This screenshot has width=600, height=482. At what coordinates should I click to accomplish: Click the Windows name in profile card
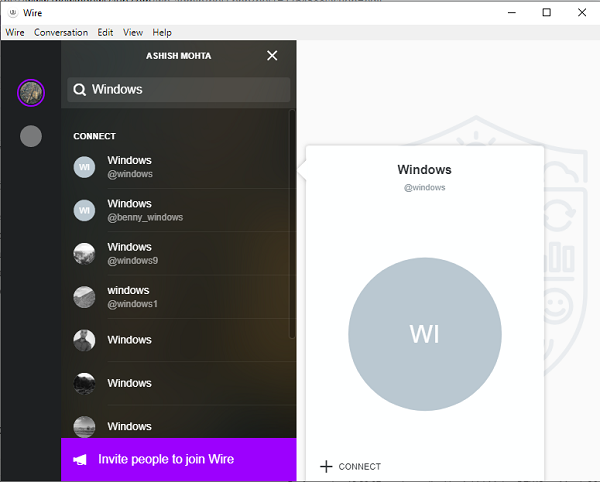[x=424, y=169]
